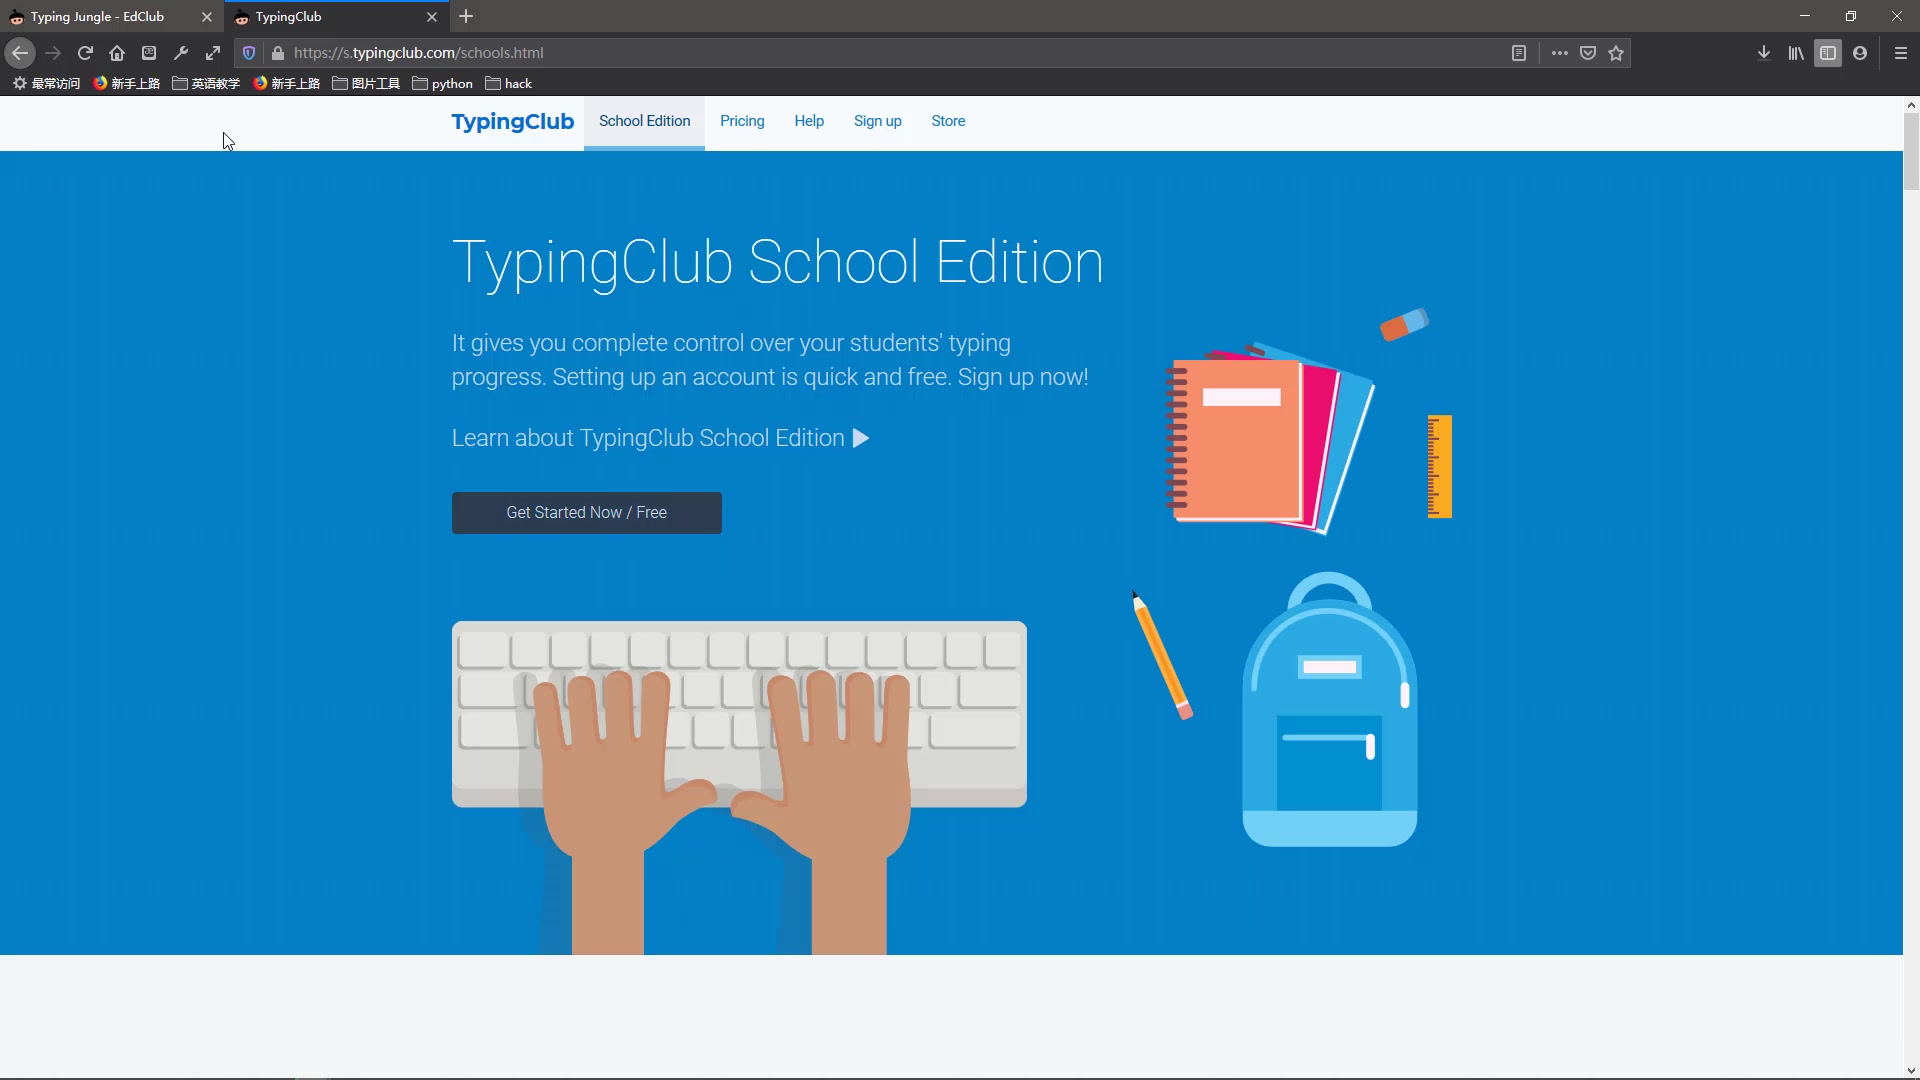Open the first 新手上路 bookmark
1920x1080 pixels.
pos(126,84)
